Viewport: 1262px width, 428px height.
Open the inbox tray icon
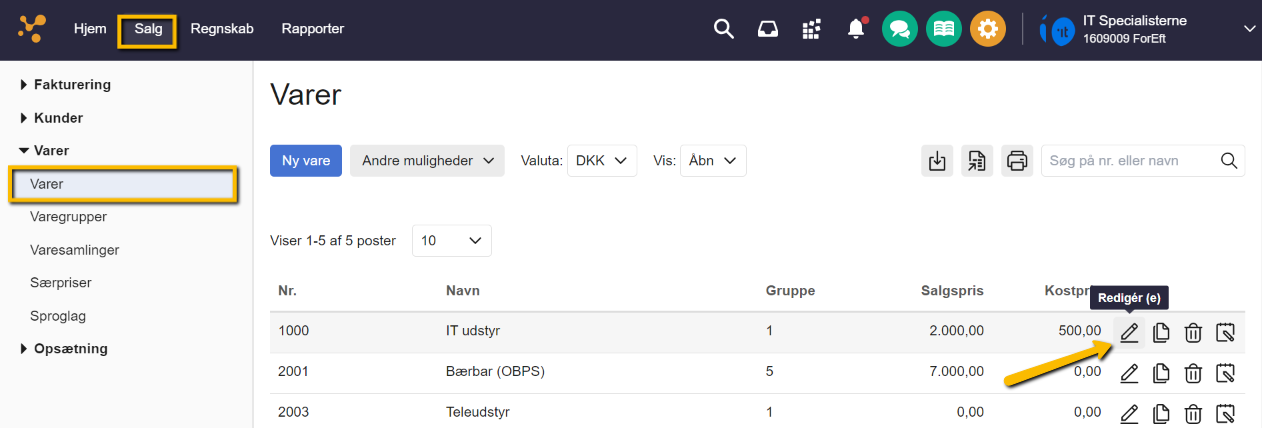pos(768,29)
